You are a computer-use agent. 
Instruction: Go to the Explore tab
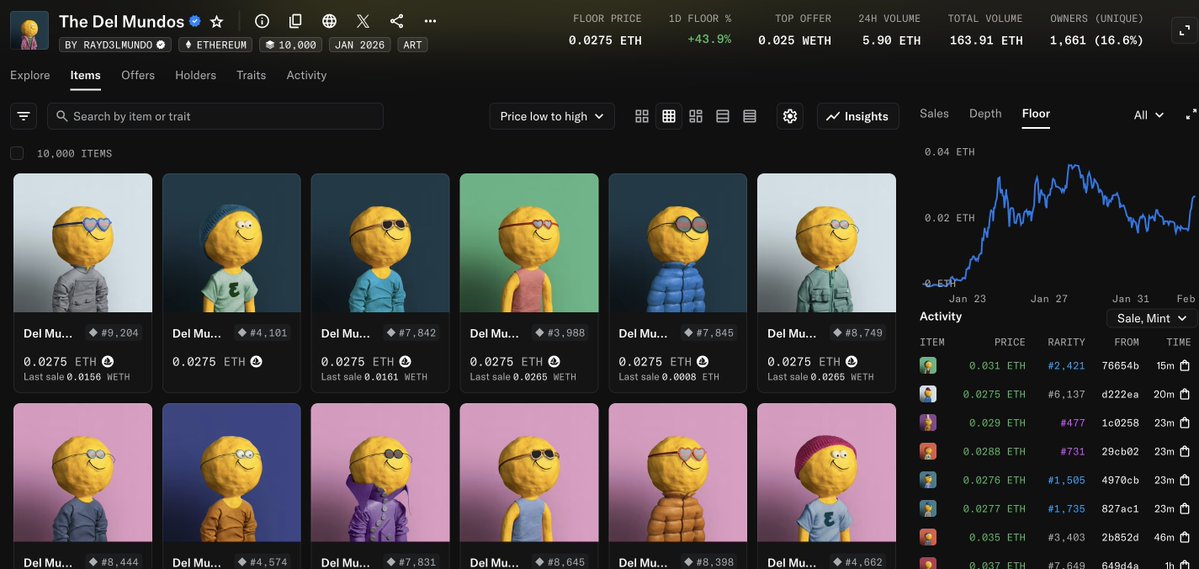point(30,75)
